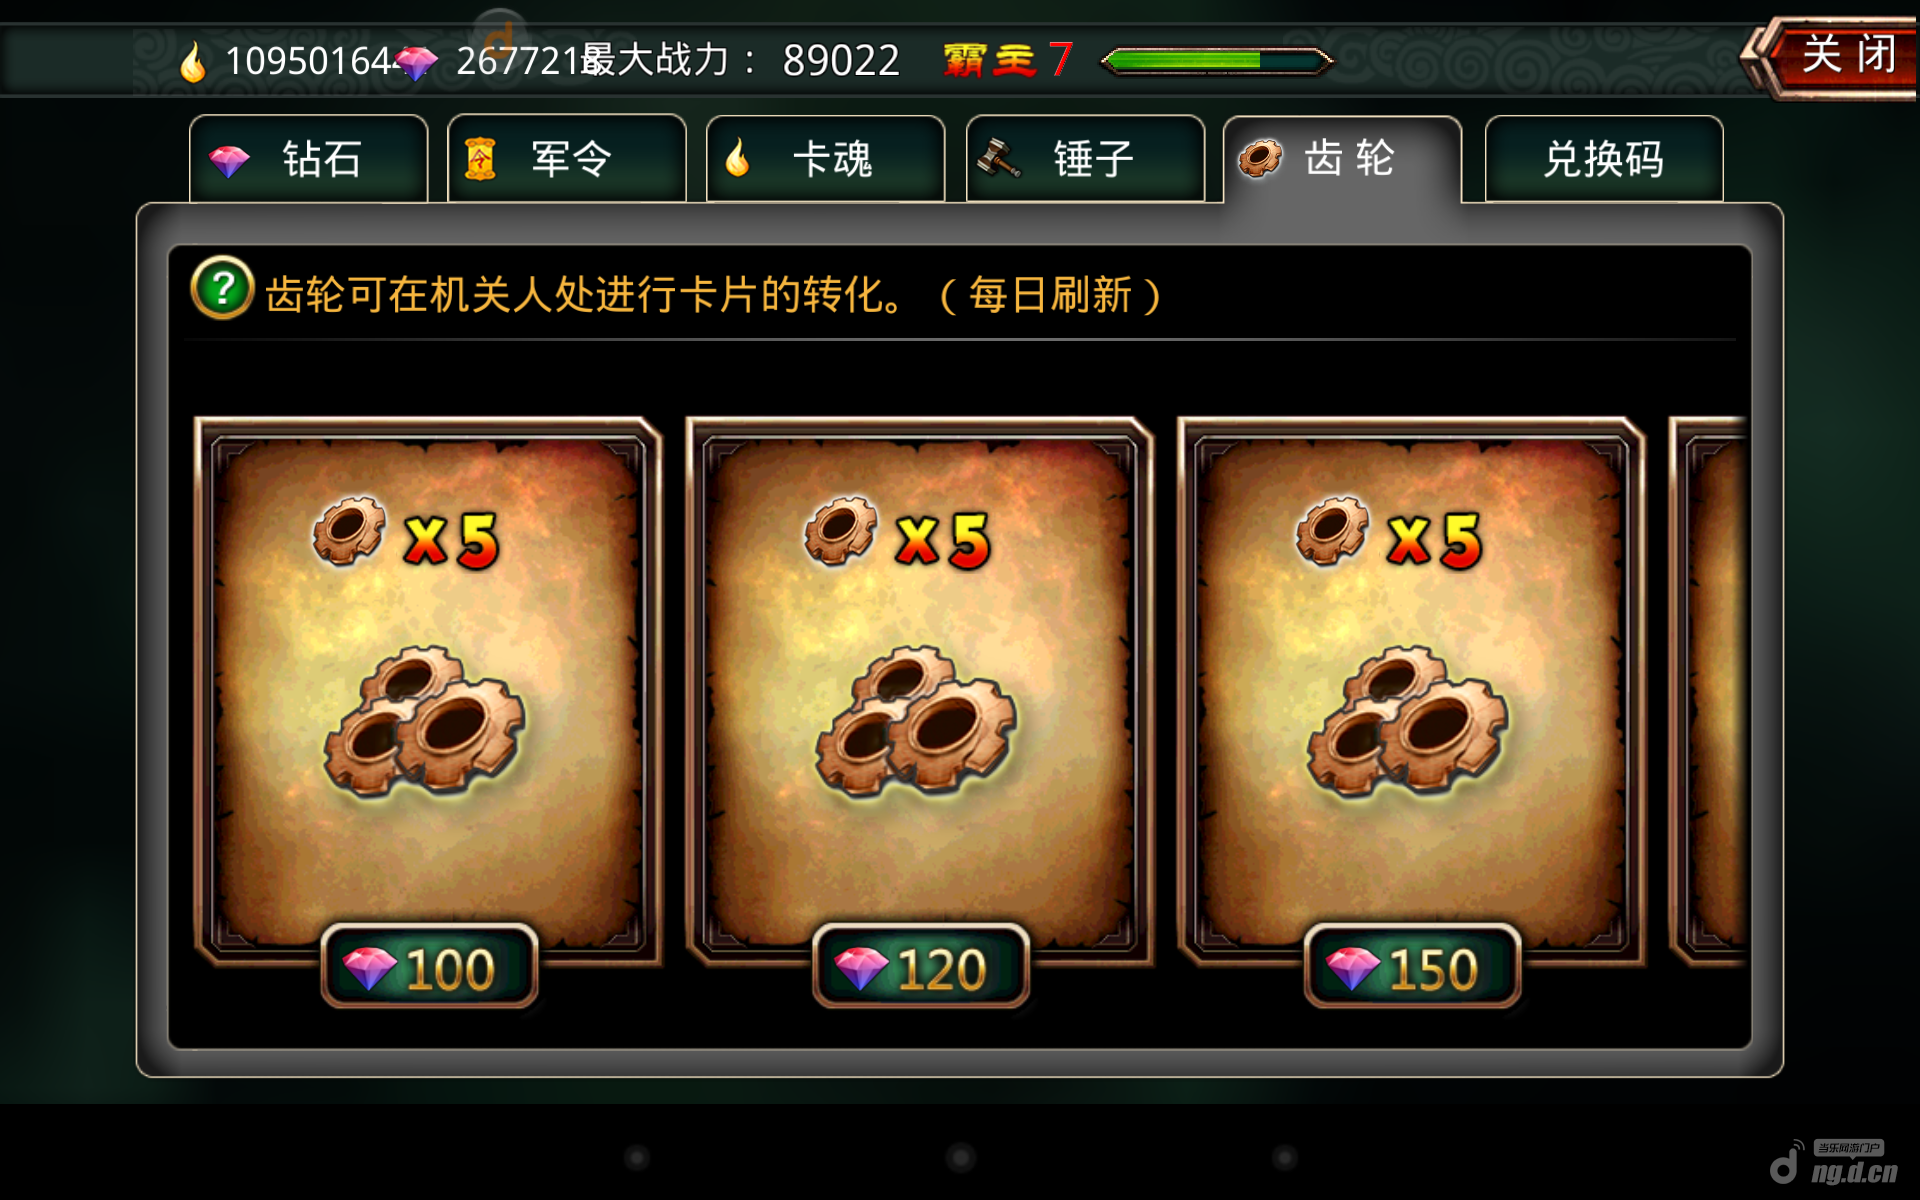
Task: Click the green question mark help icon
Action: point(222,289)
